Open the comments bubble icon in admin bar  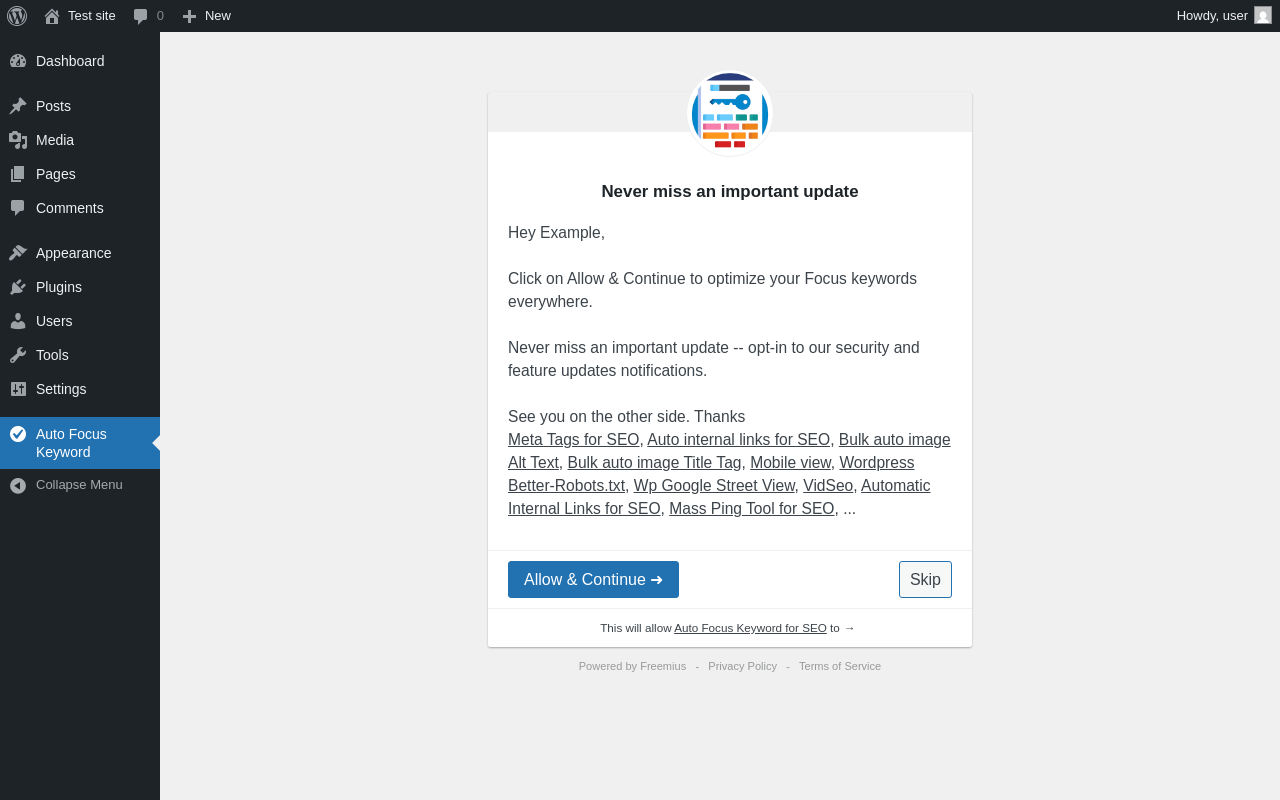[141, 16]
